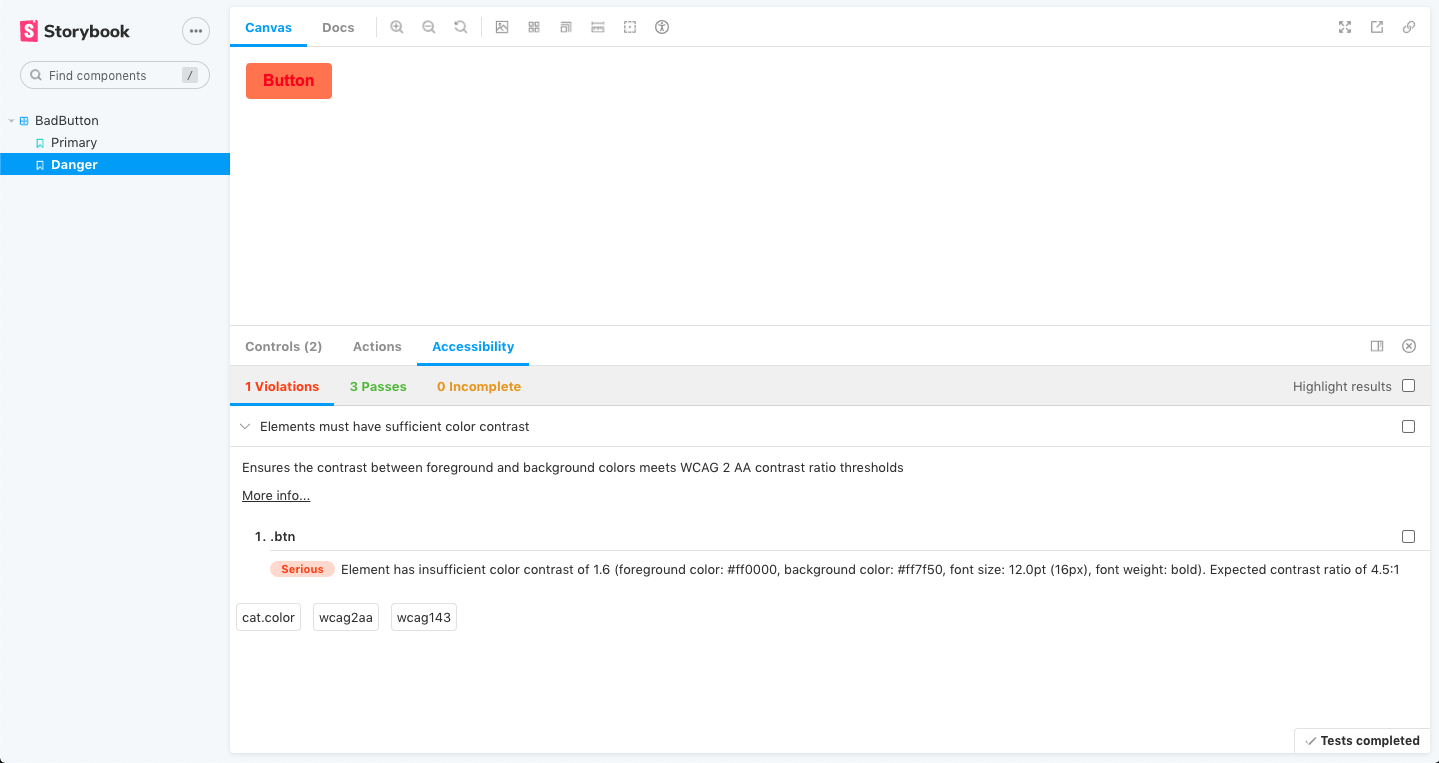
Task: Select the Danger story
Action: point(115,165)
